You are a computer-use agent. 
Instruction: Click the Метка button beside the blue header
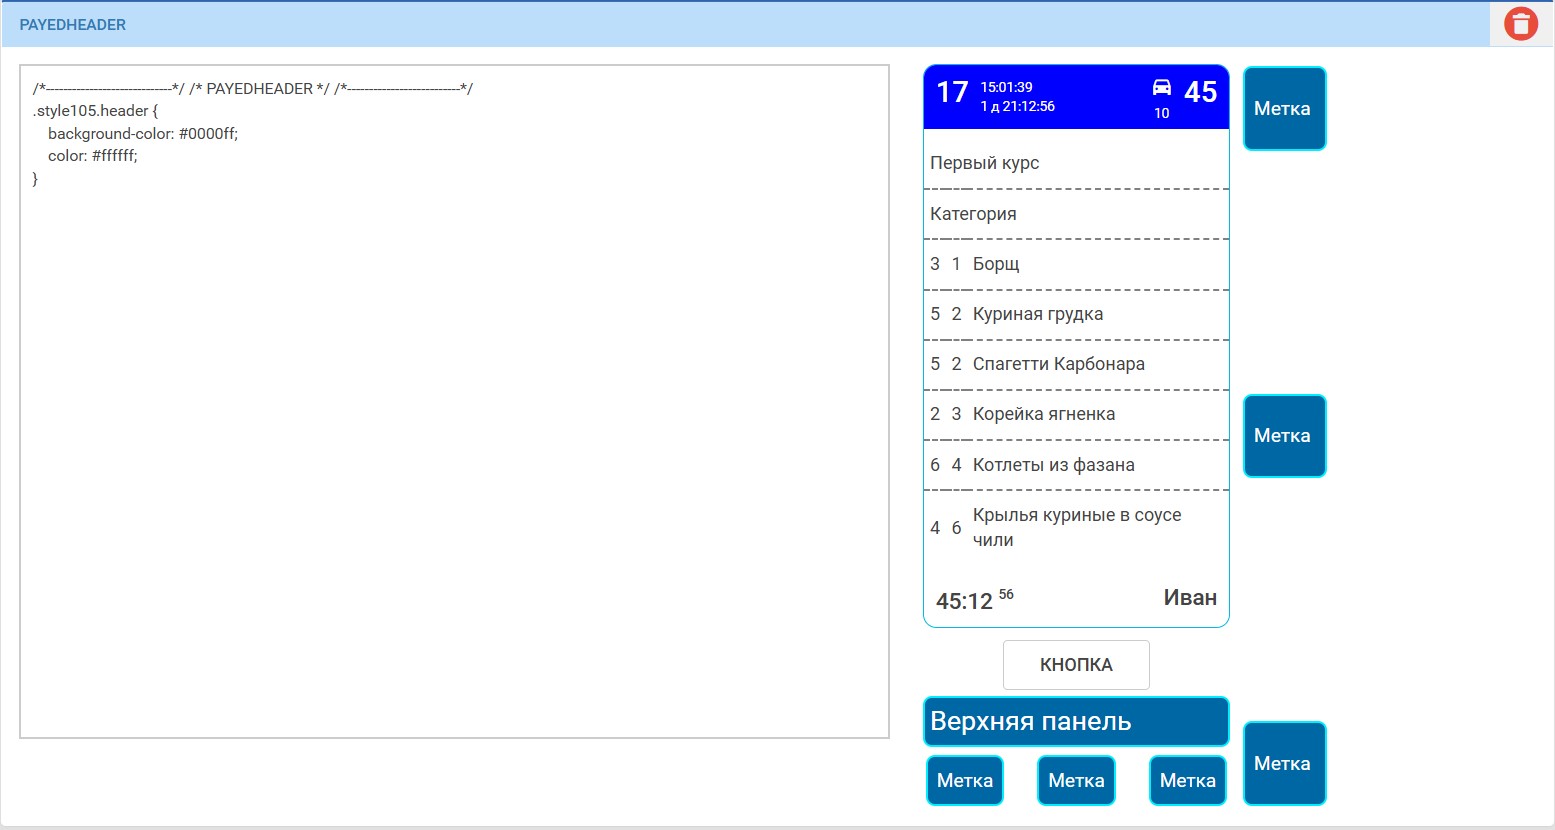[1283, 109]
